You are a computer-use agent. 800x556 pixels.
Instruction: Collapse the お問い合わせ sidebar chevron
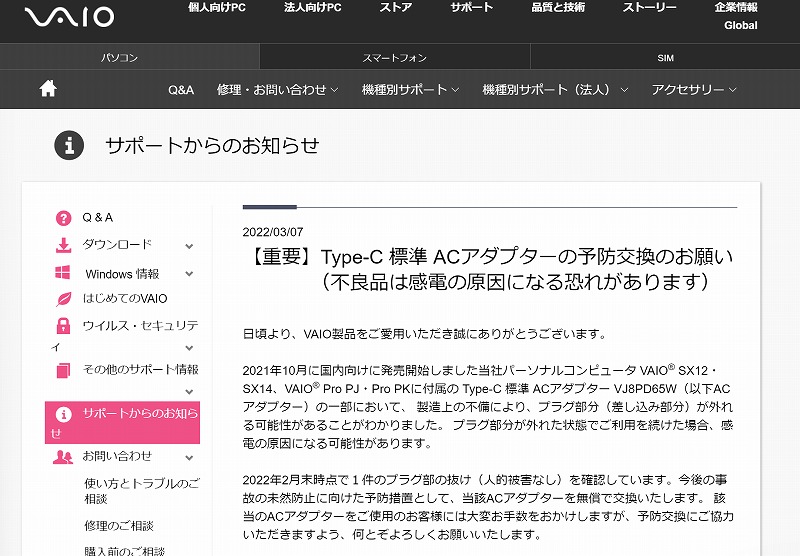tap(189, 458)
